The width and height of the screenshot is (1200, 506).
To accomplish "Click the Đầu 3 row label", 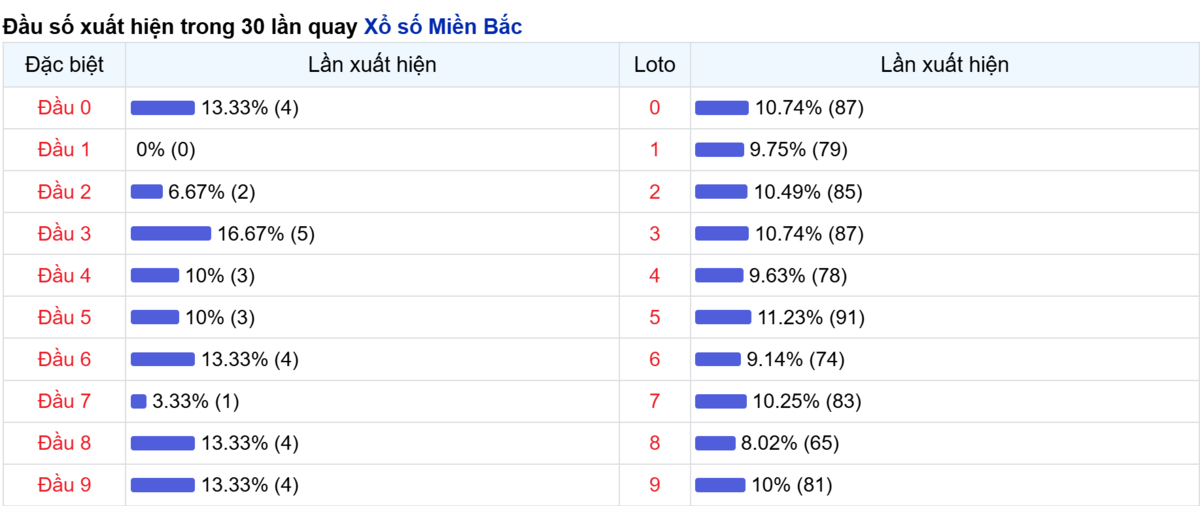I will tap(64, 234).
